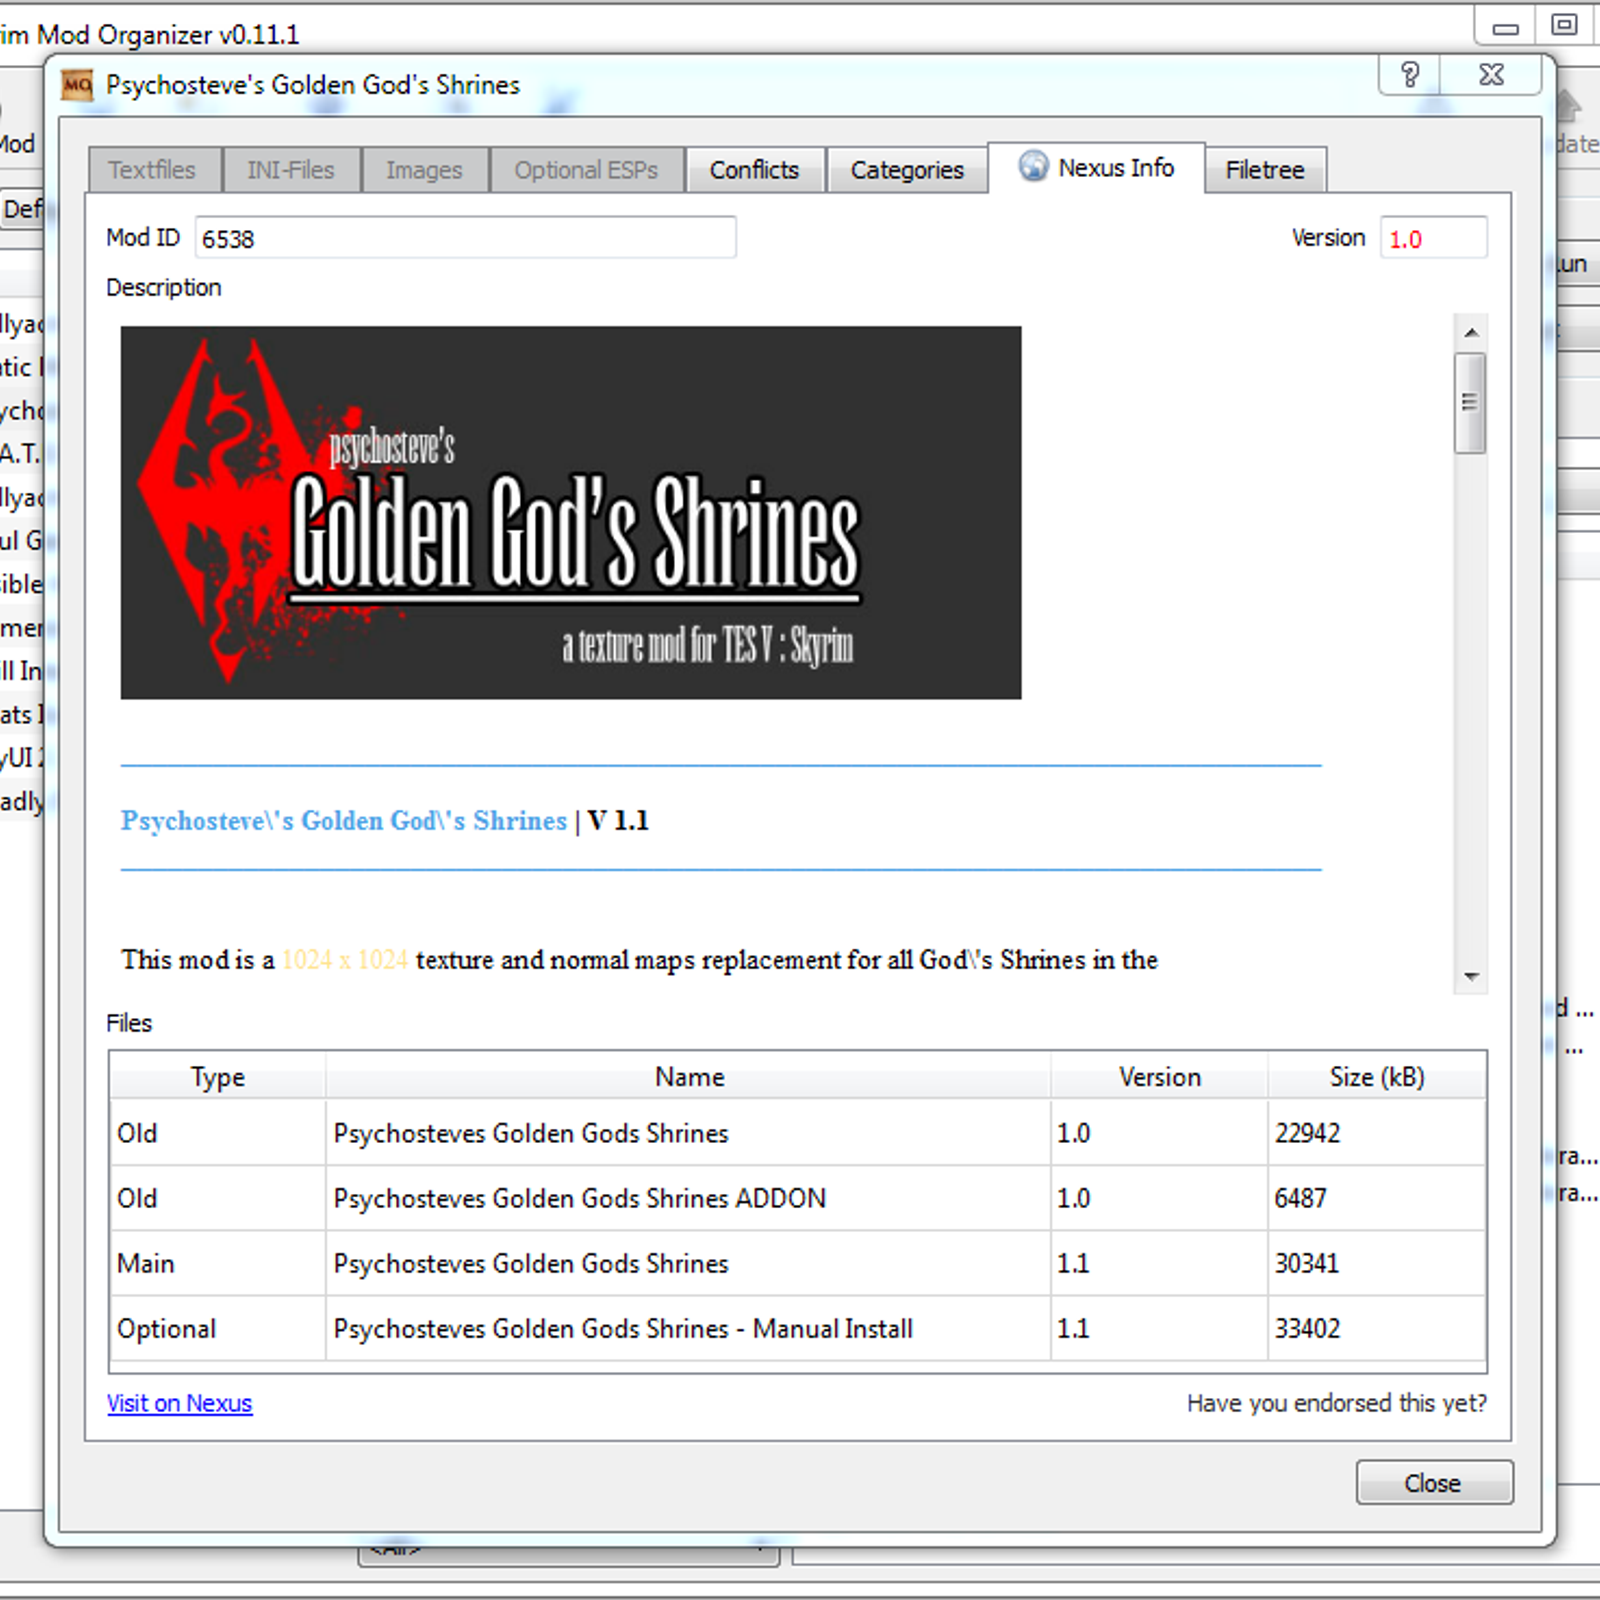Click the Close button
This screenshot has width=1600, height=1600.
(x=1434, y=1482)
